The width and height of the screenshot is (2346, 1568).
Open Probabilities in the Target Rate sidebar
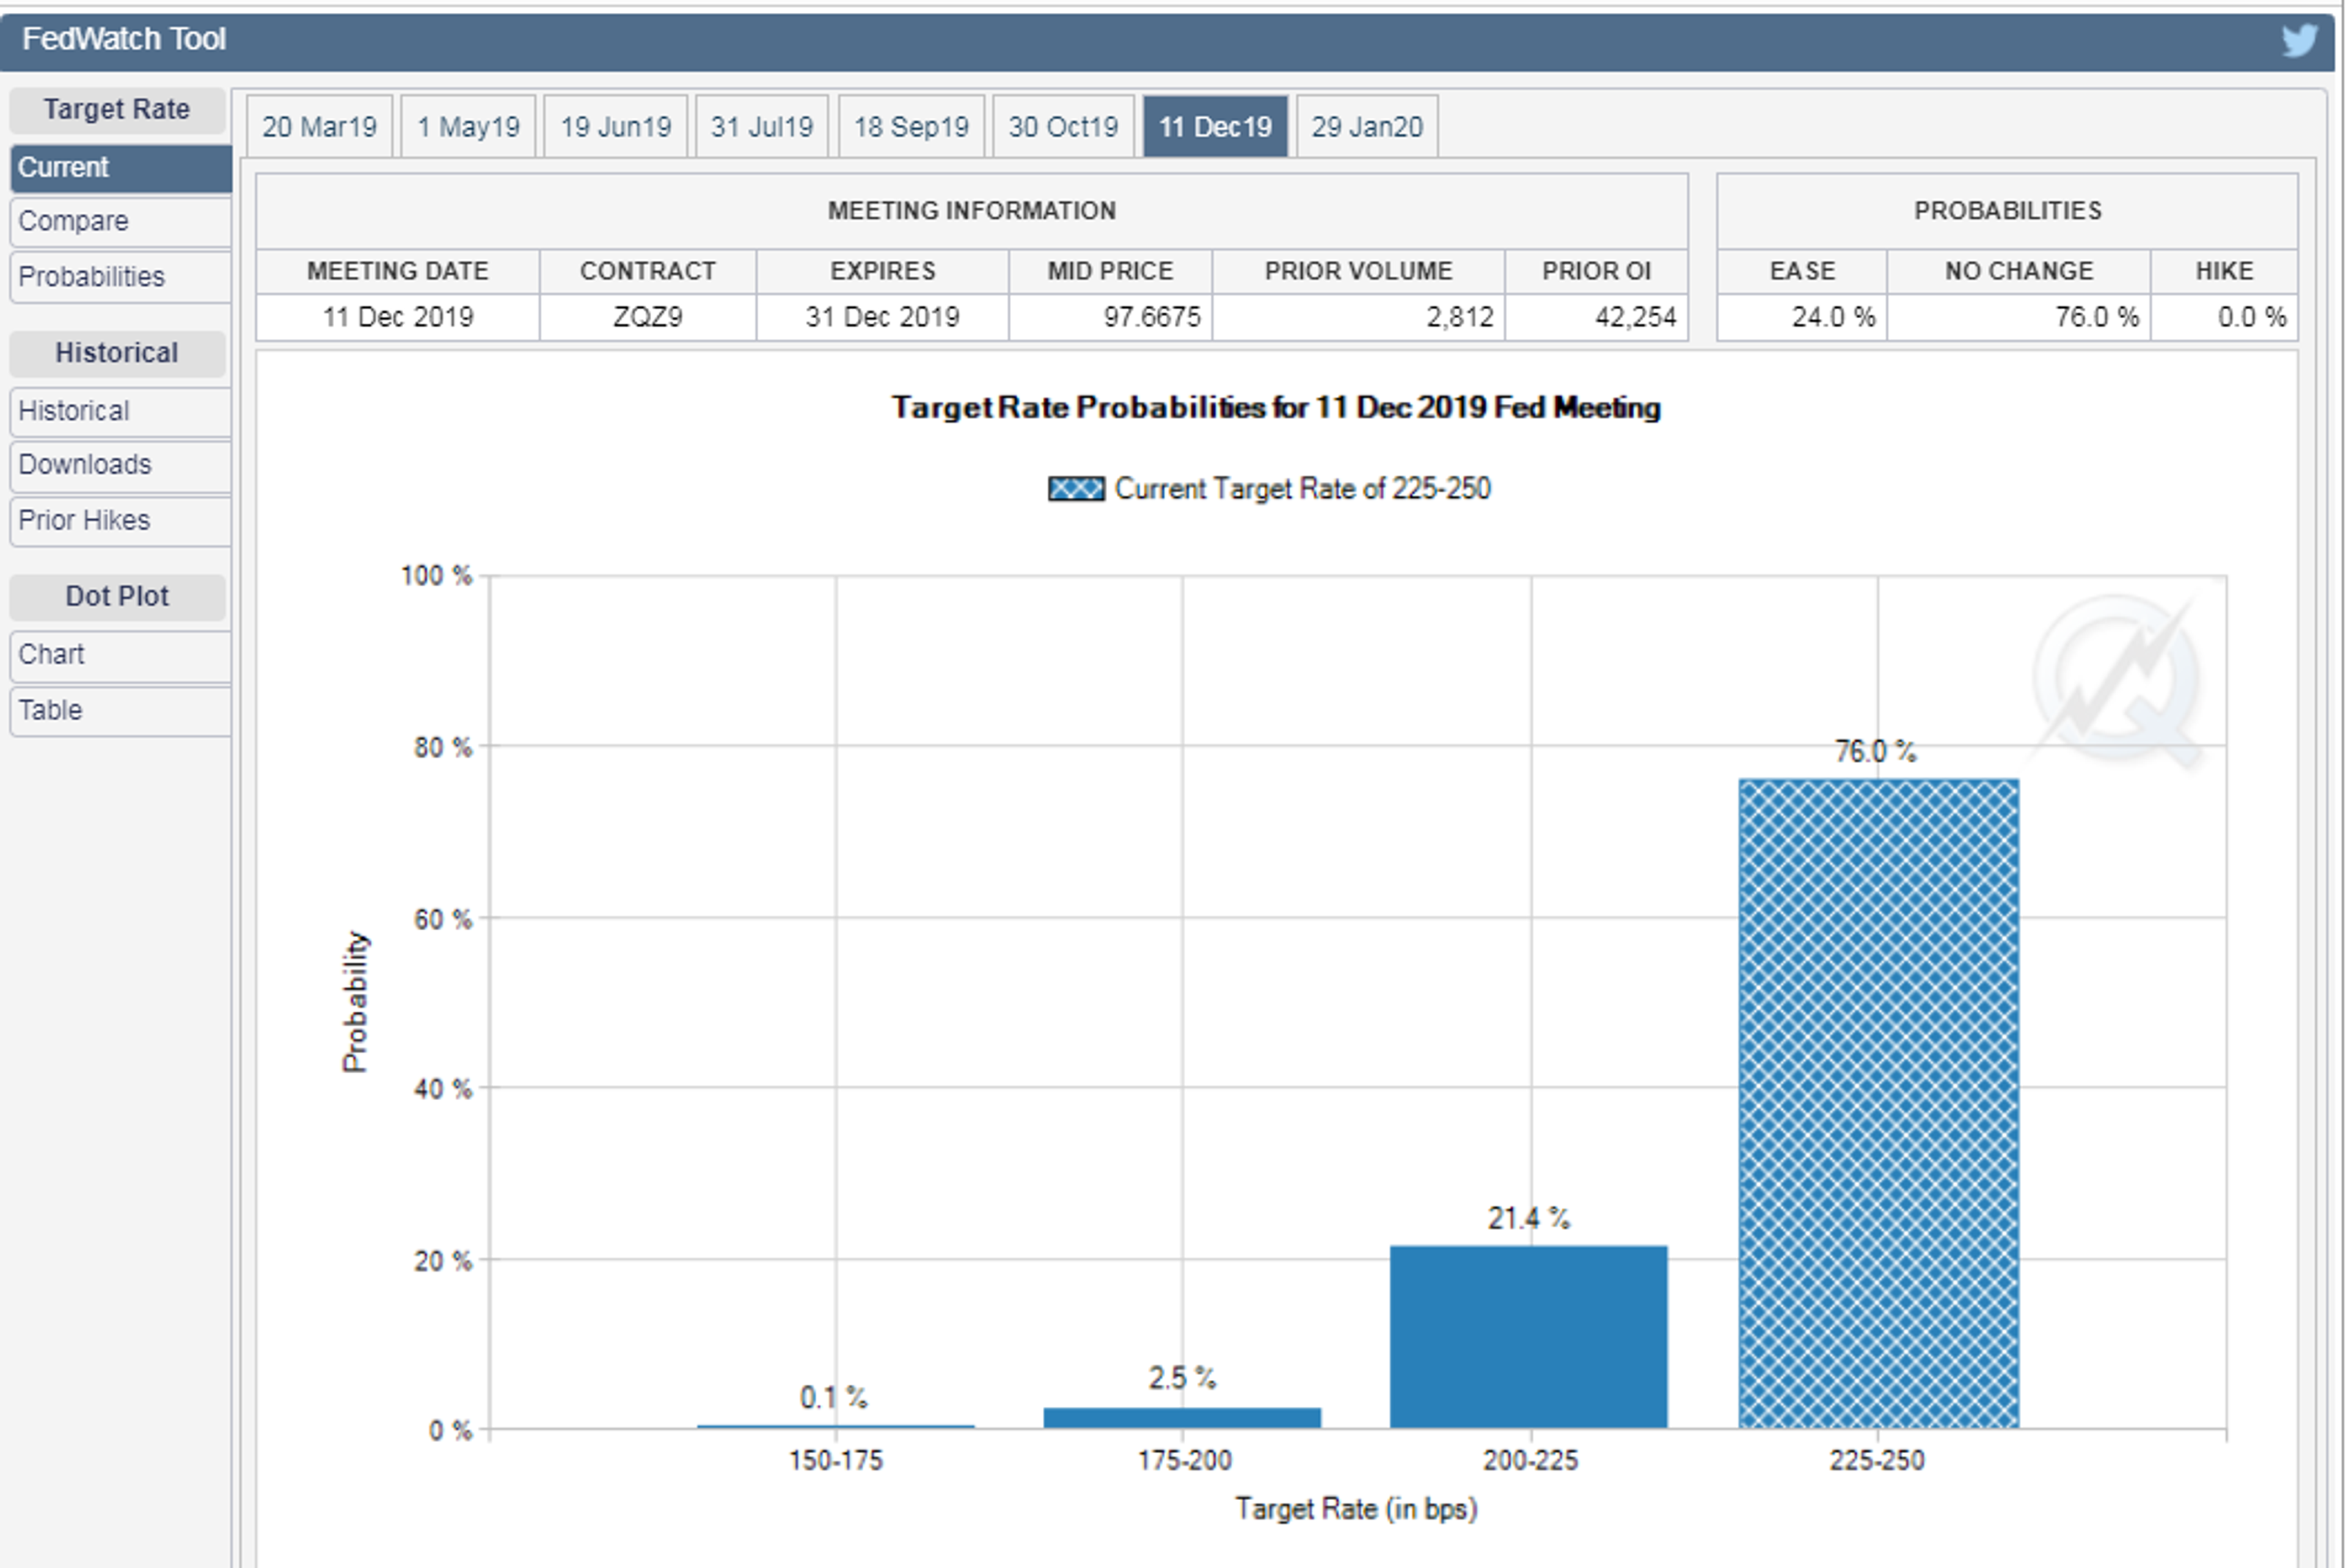[x=121, y=277]
